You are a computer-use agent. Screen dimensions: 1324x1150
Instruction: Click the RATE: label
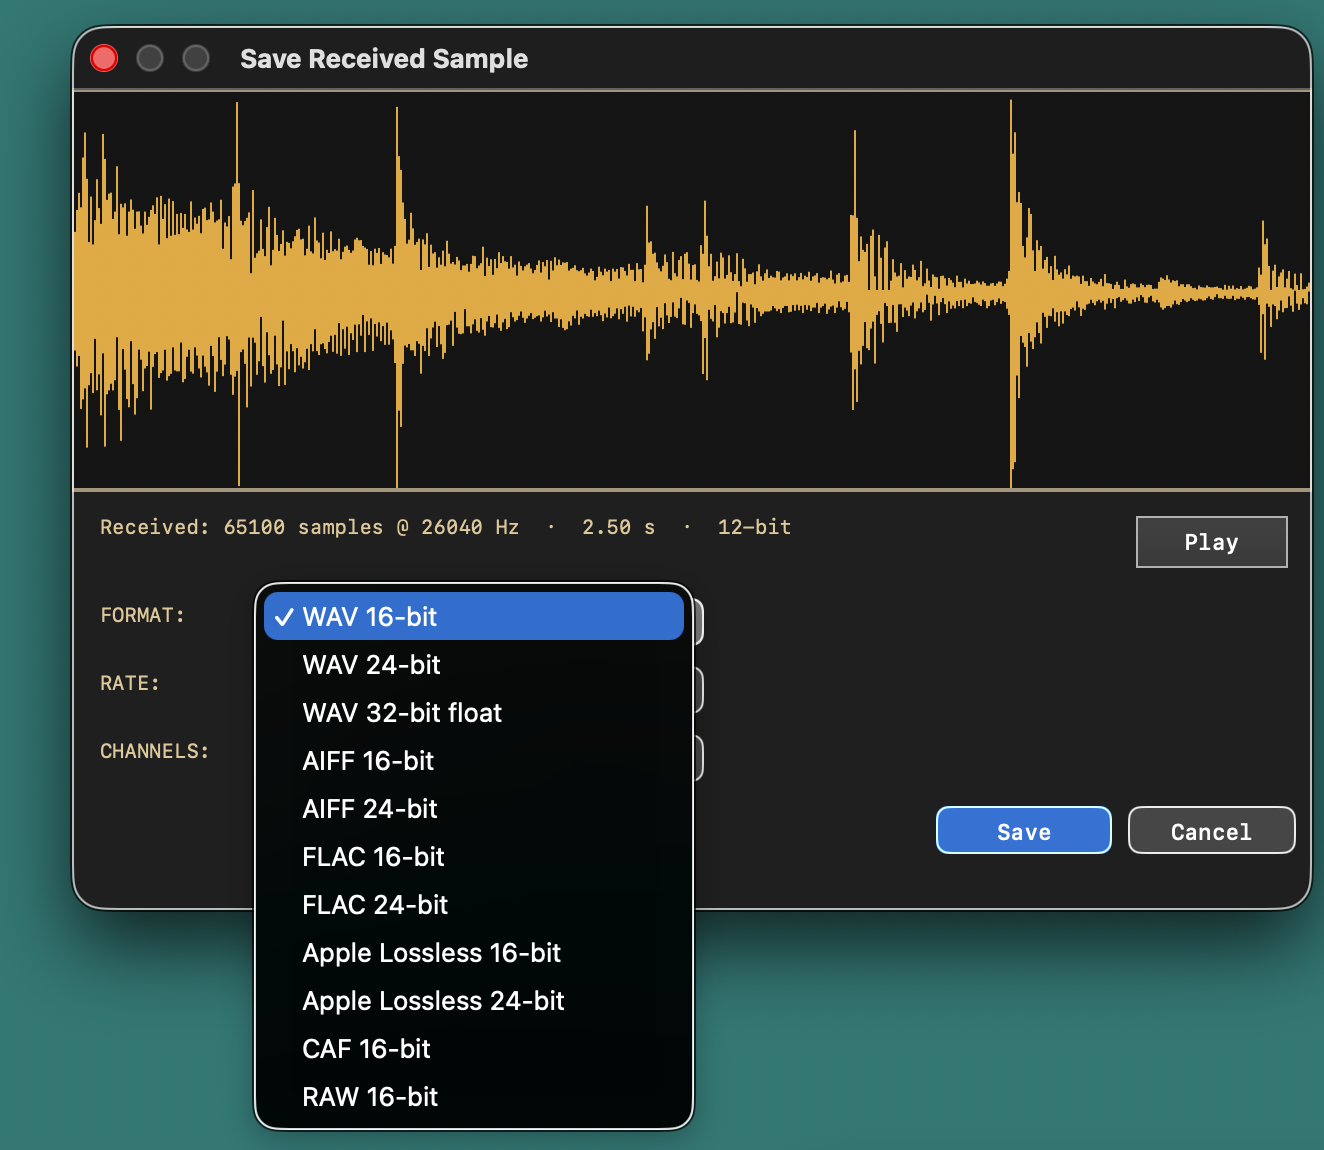130,683
